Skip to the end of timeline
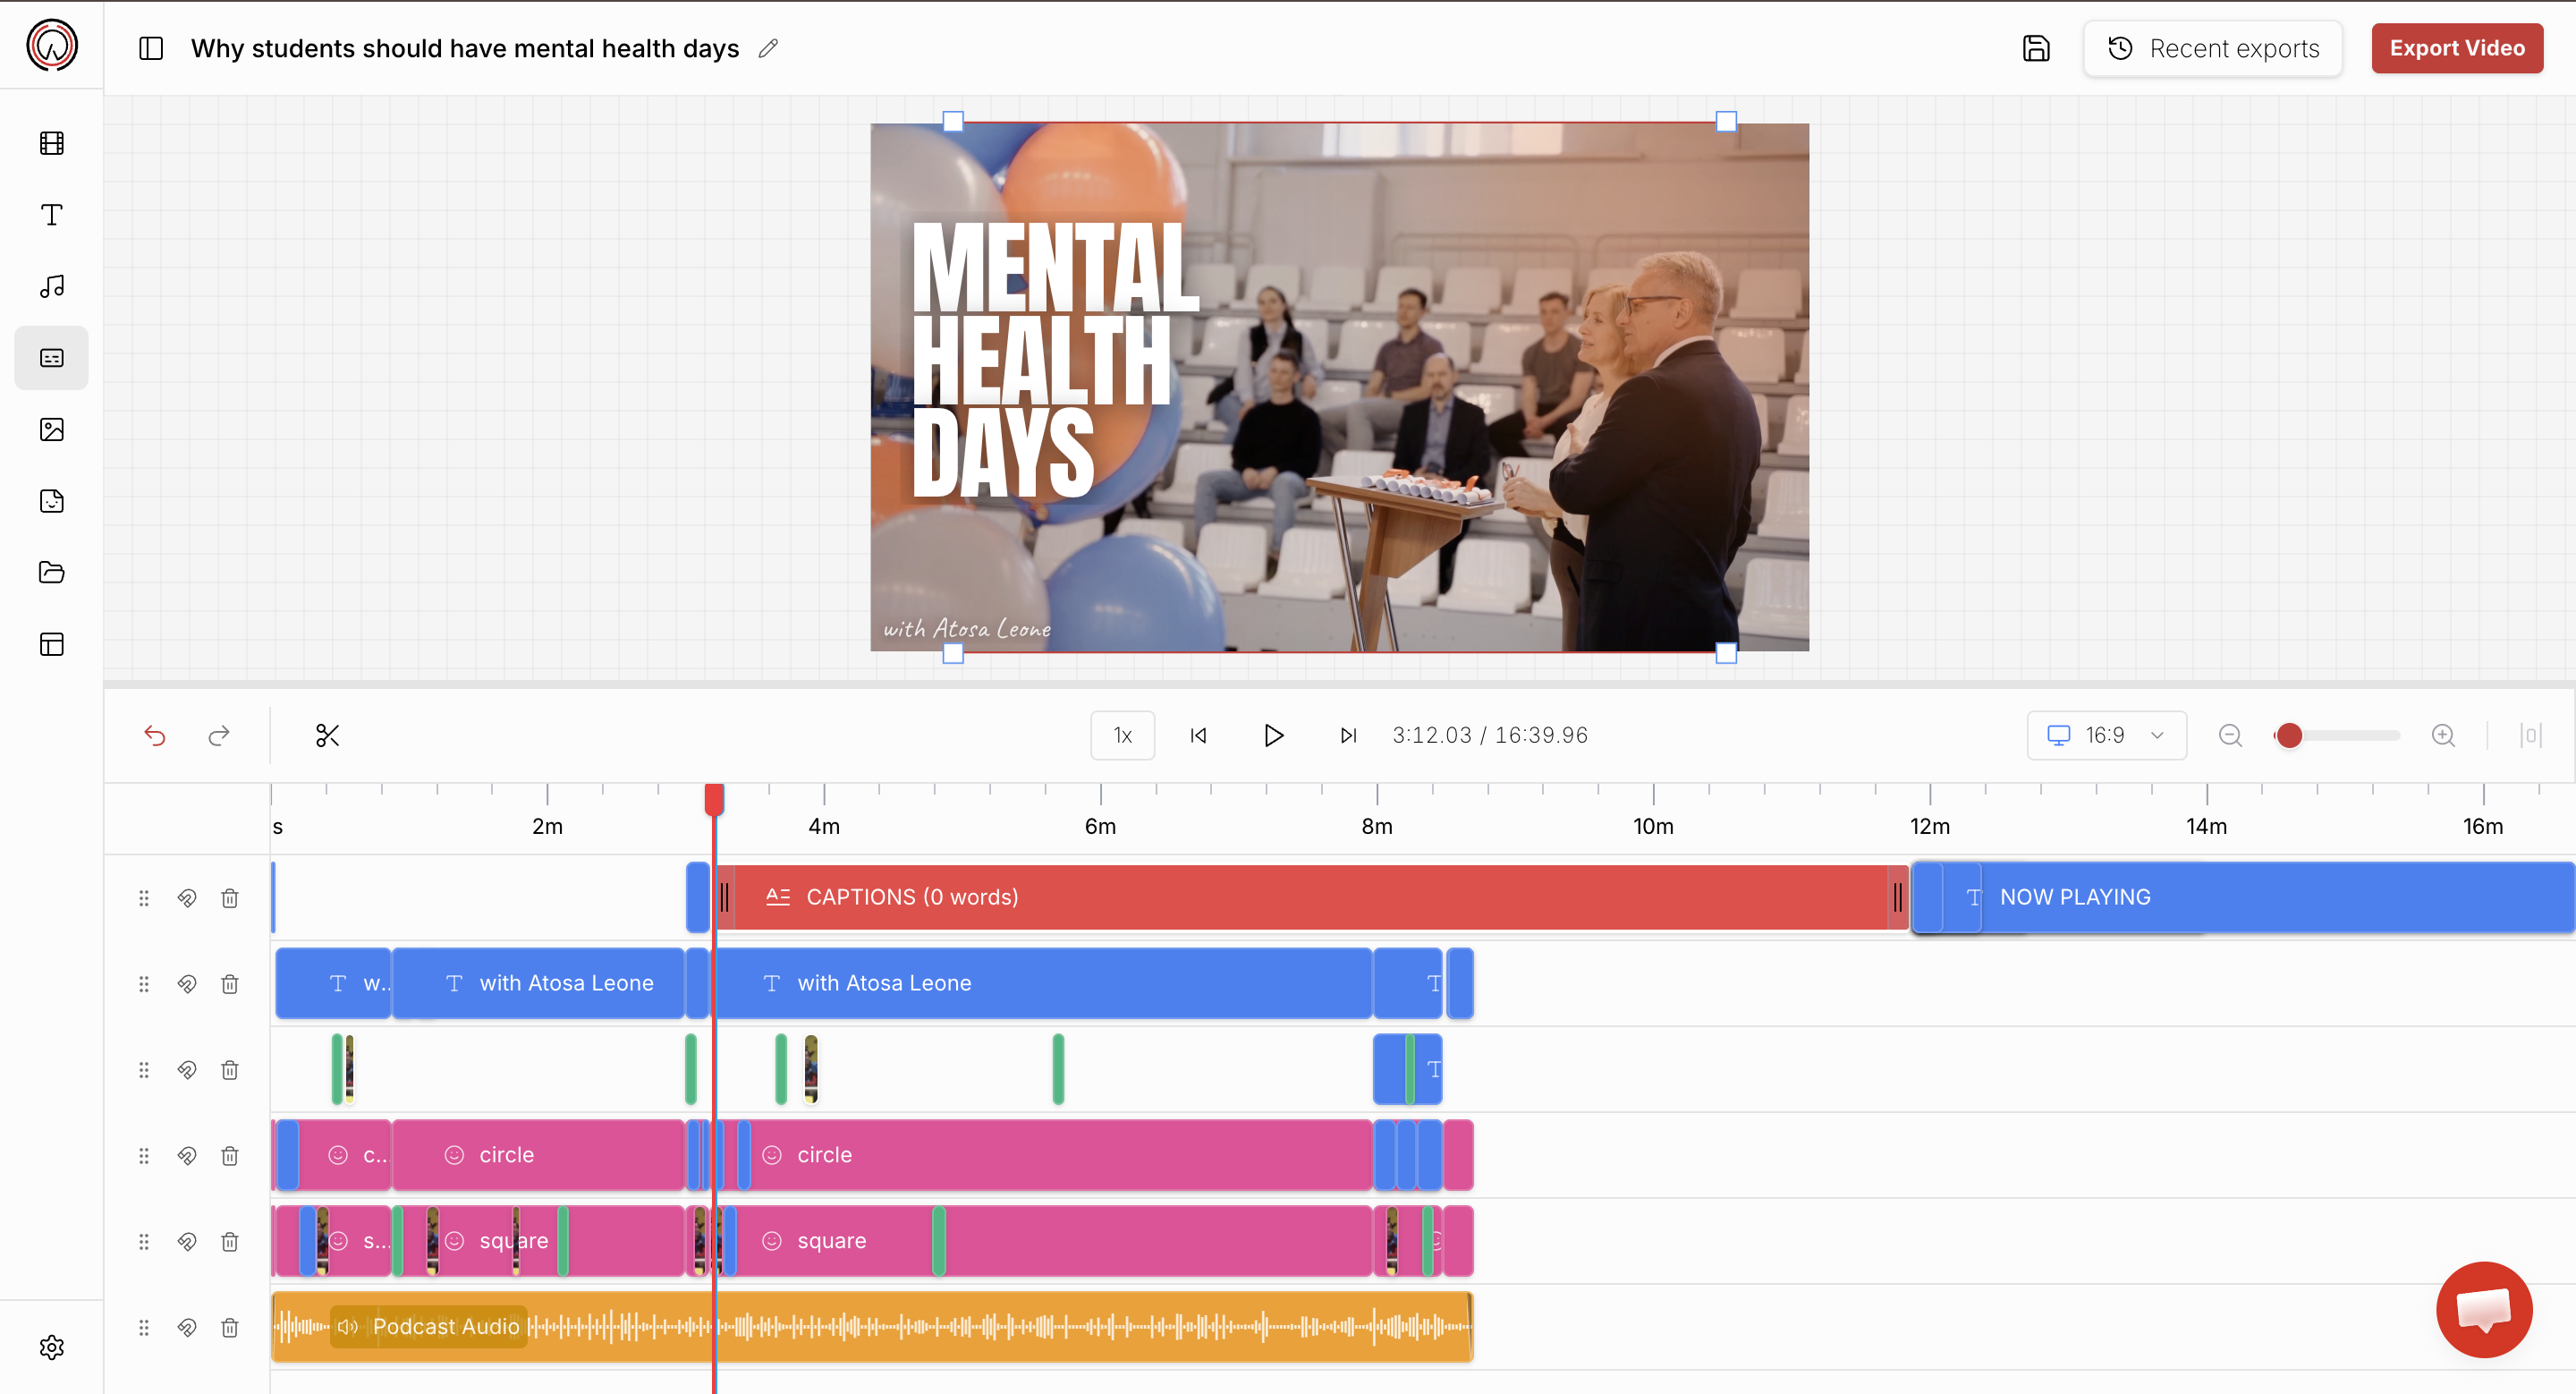The height and width of the screenshot is (1394, 2576). pos(1348,736)
